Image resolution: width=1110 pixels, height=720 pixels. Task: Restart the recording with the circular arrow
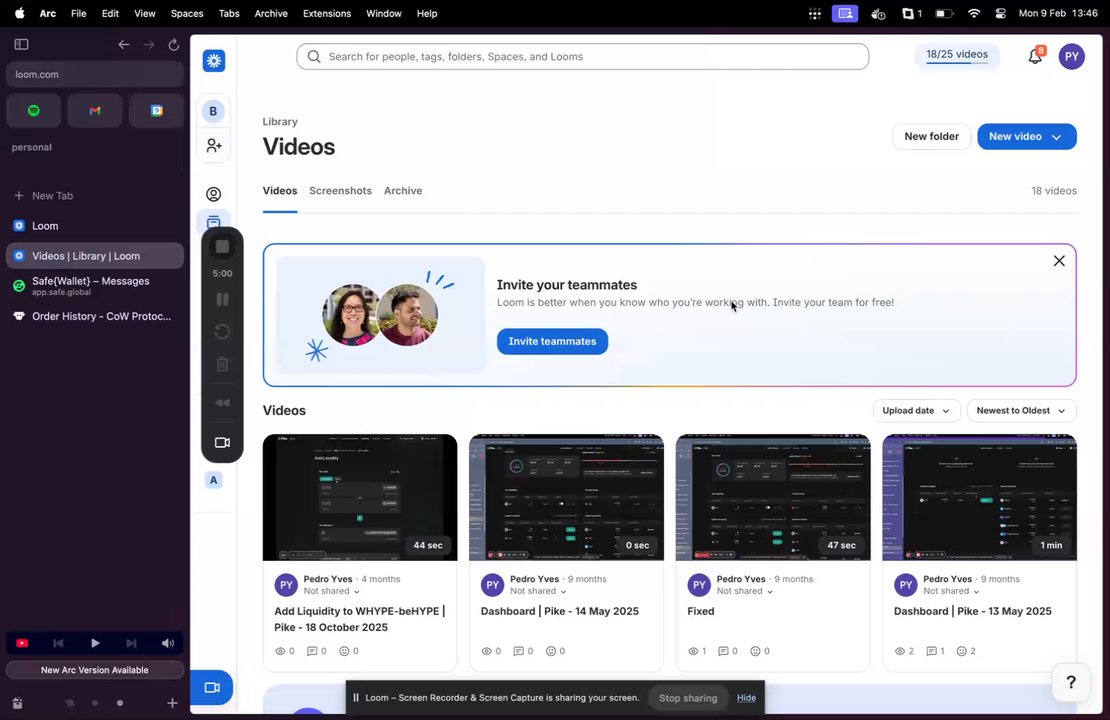point(222,331)
